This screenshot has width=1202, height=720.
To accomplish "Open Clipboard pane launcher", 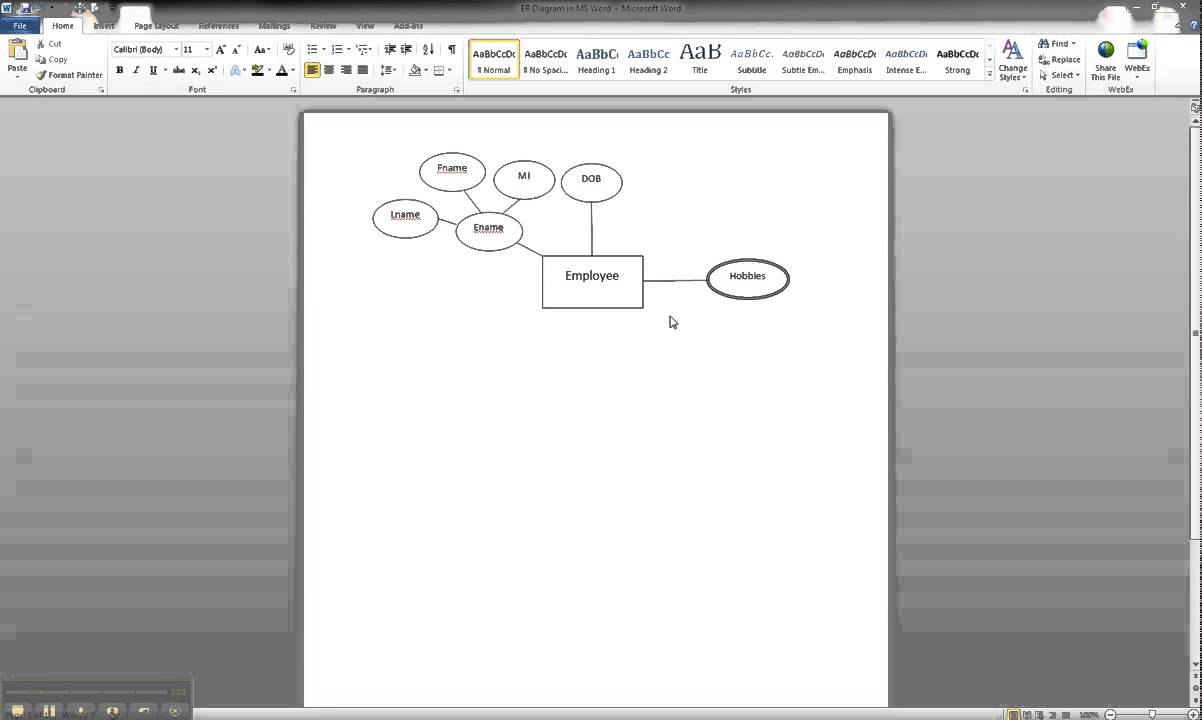I will pos(101,90).
